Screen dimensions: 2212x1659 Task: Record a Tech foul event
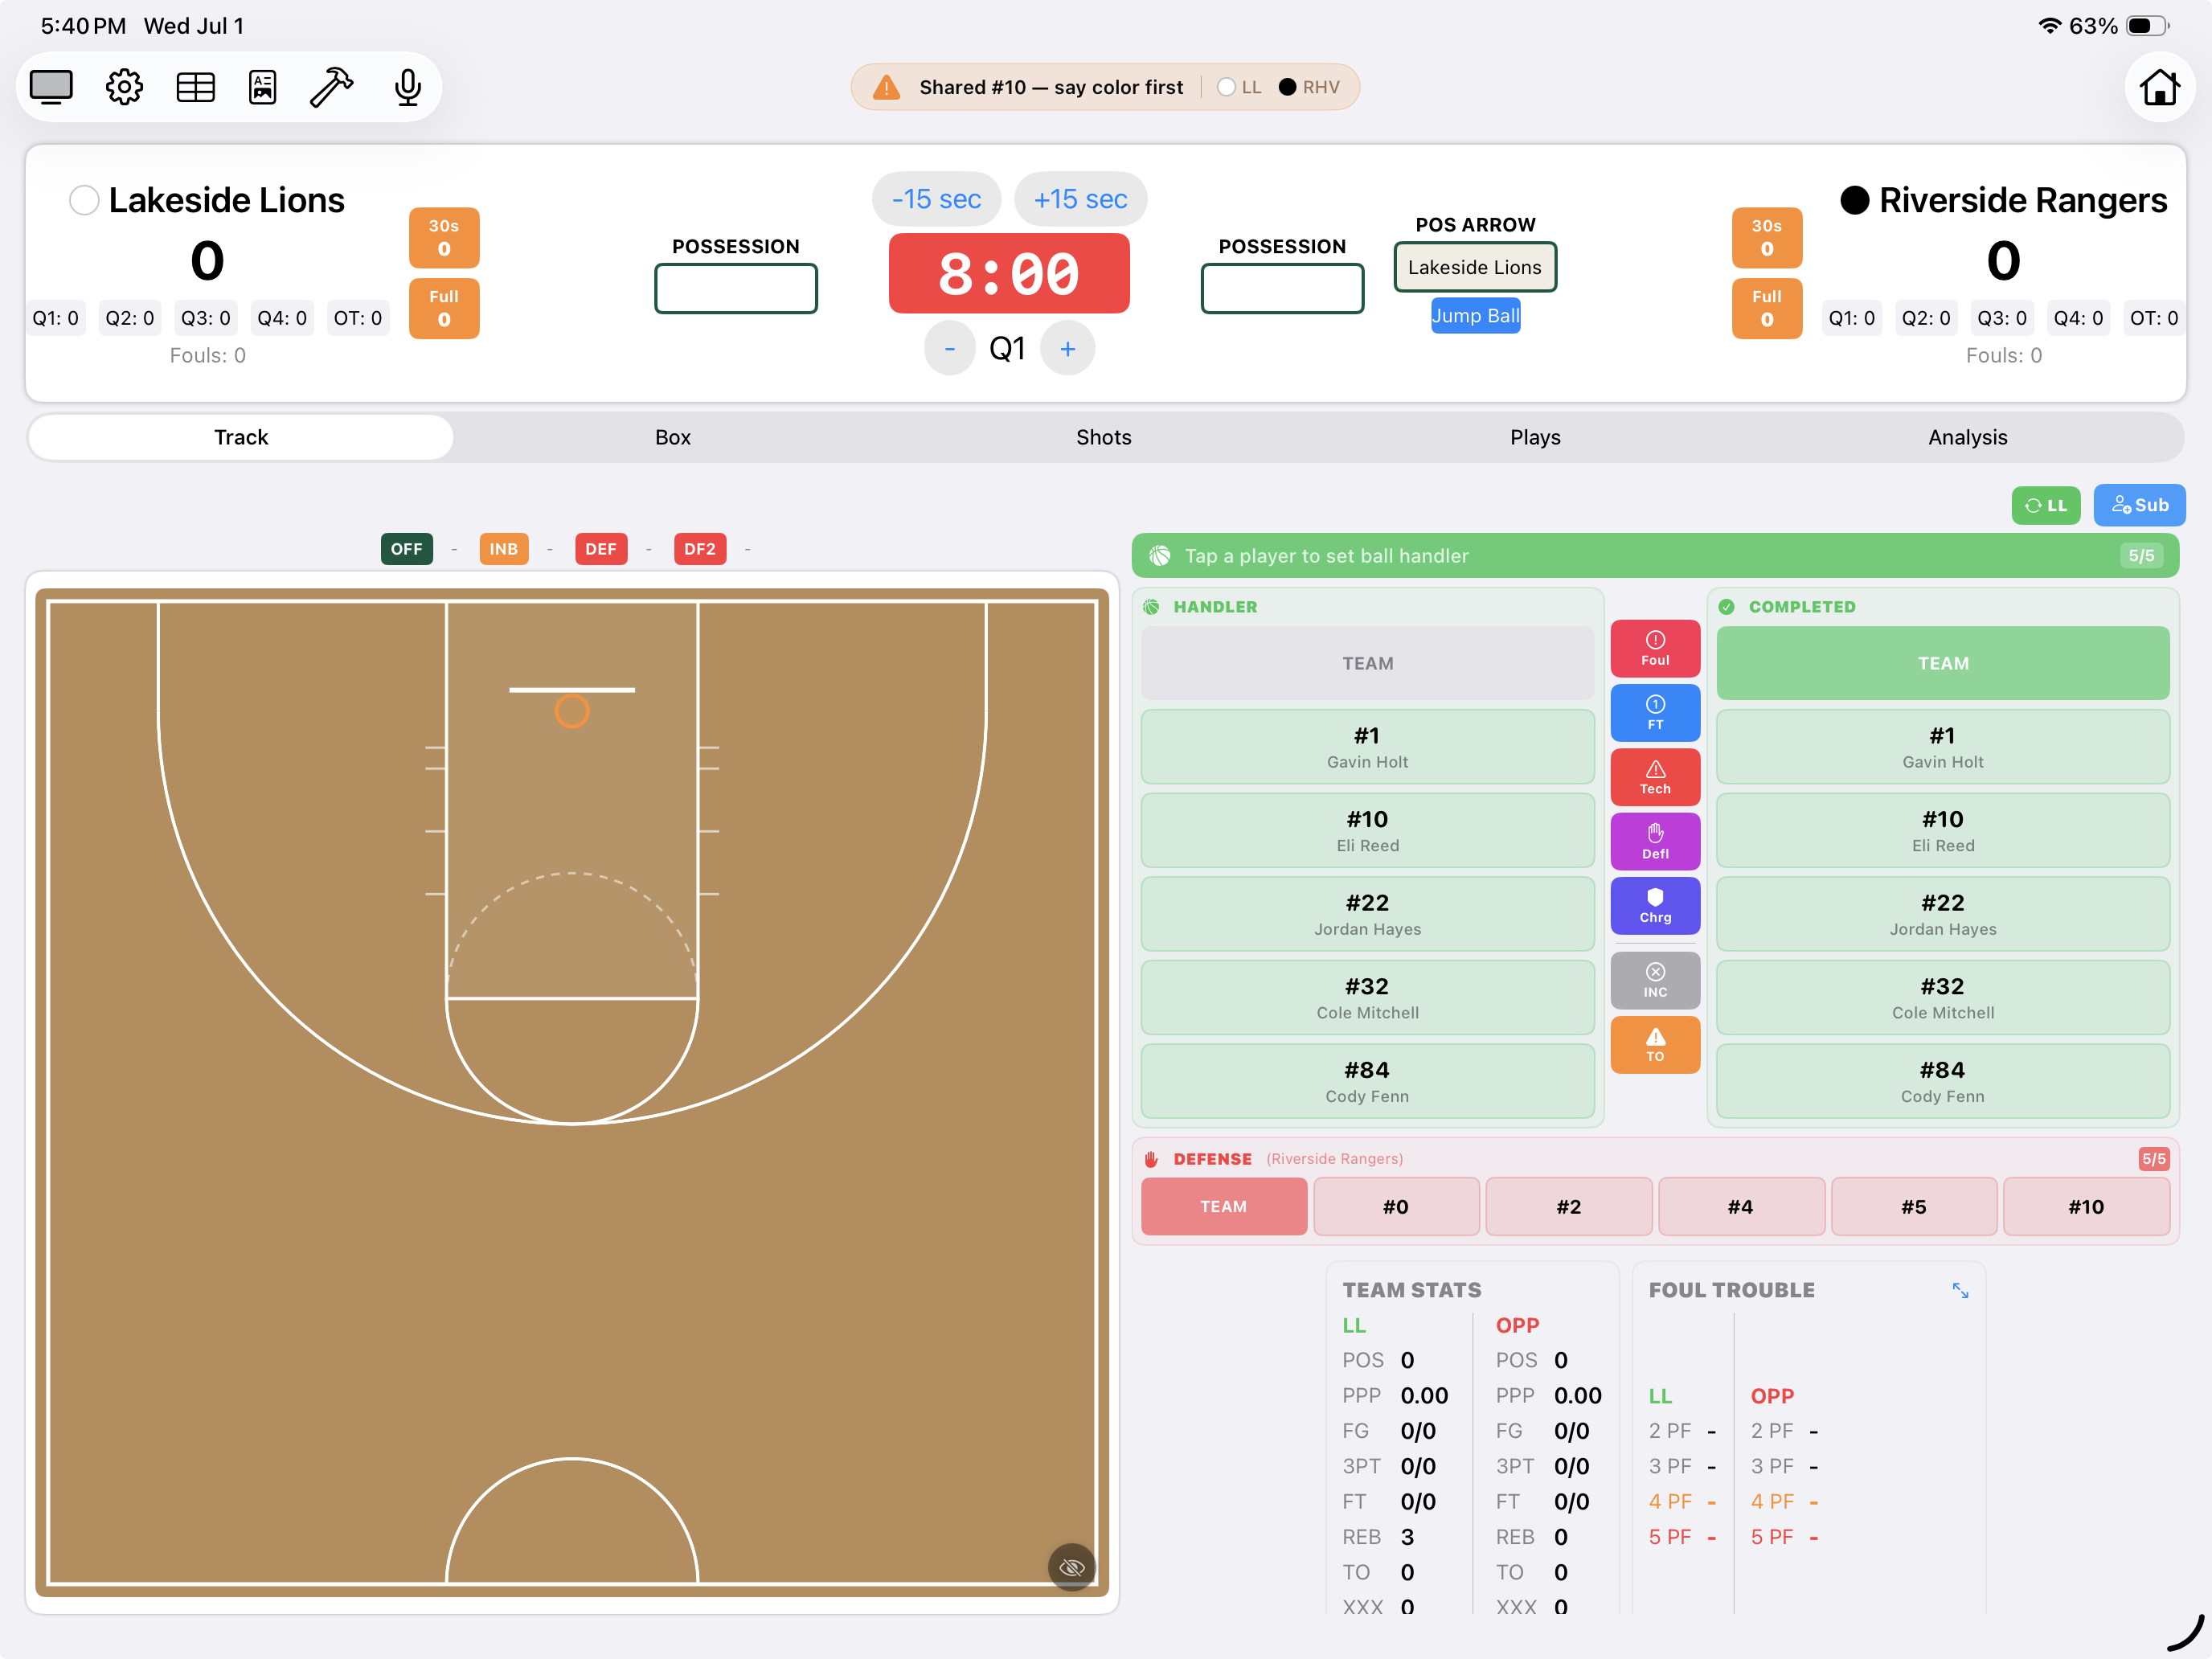(1655, 777)
